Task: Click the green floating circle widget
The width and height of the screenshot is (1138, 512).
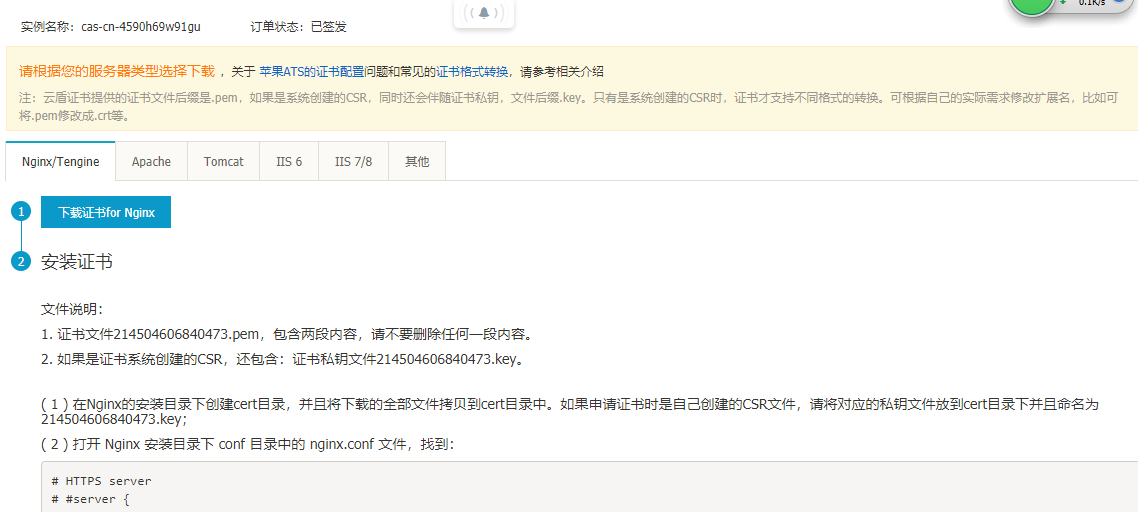Action: tap(1031, 5)
